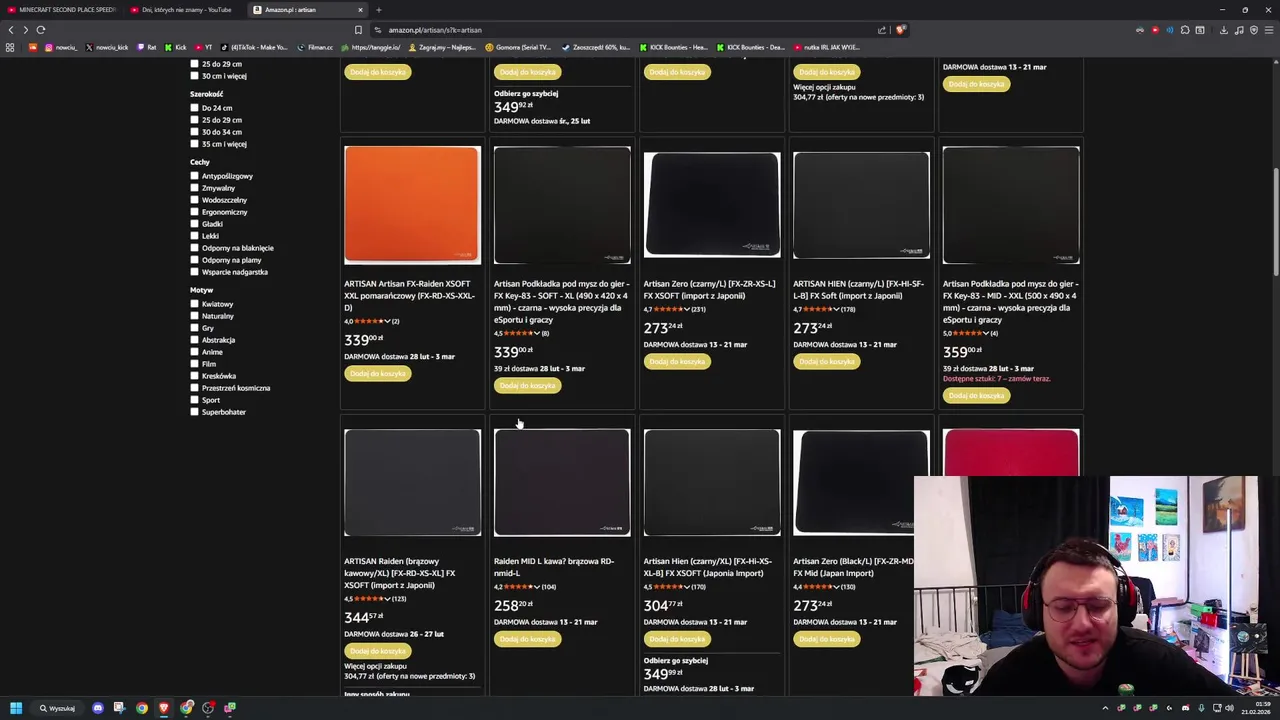Expand rating dropdown of FX-Raiden XSOFT XXL

click(387, 321)
